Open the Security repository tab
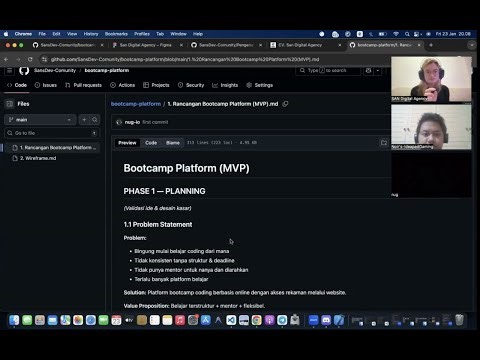 pos(191,85)
